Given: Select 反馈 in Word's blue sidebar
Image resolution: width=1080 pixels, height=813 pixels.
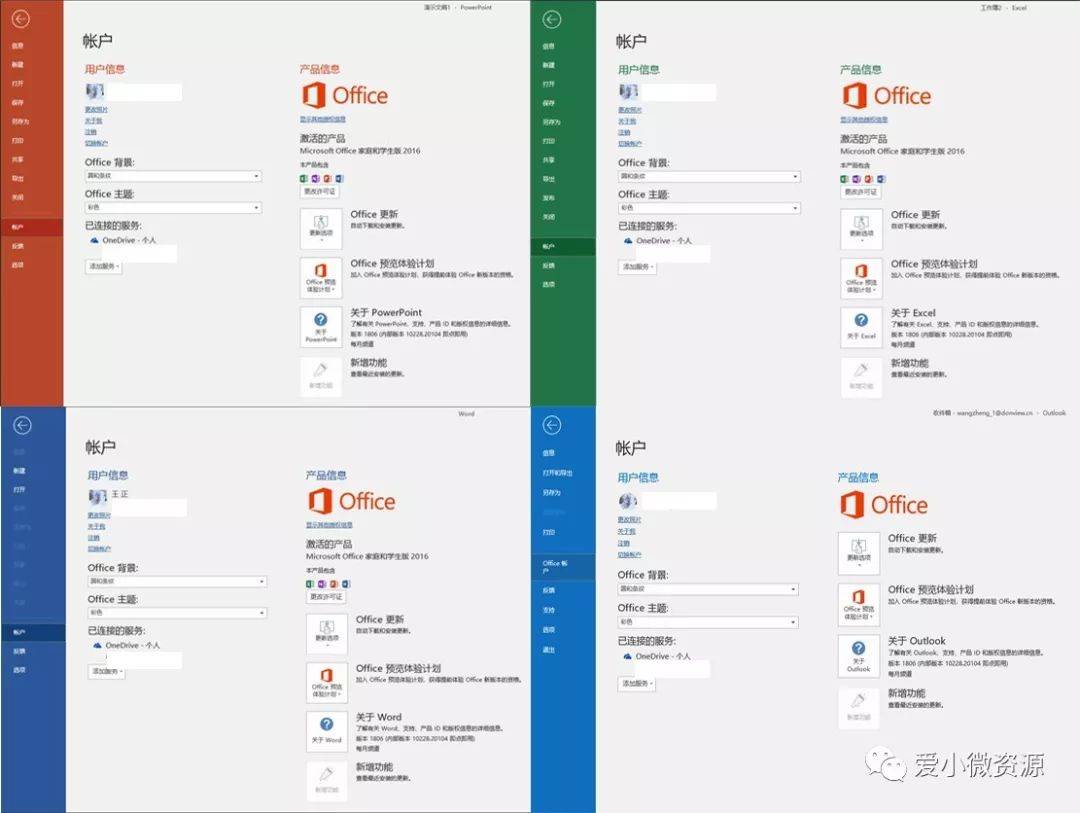Looking at the screenshot, I should [19, 651].
